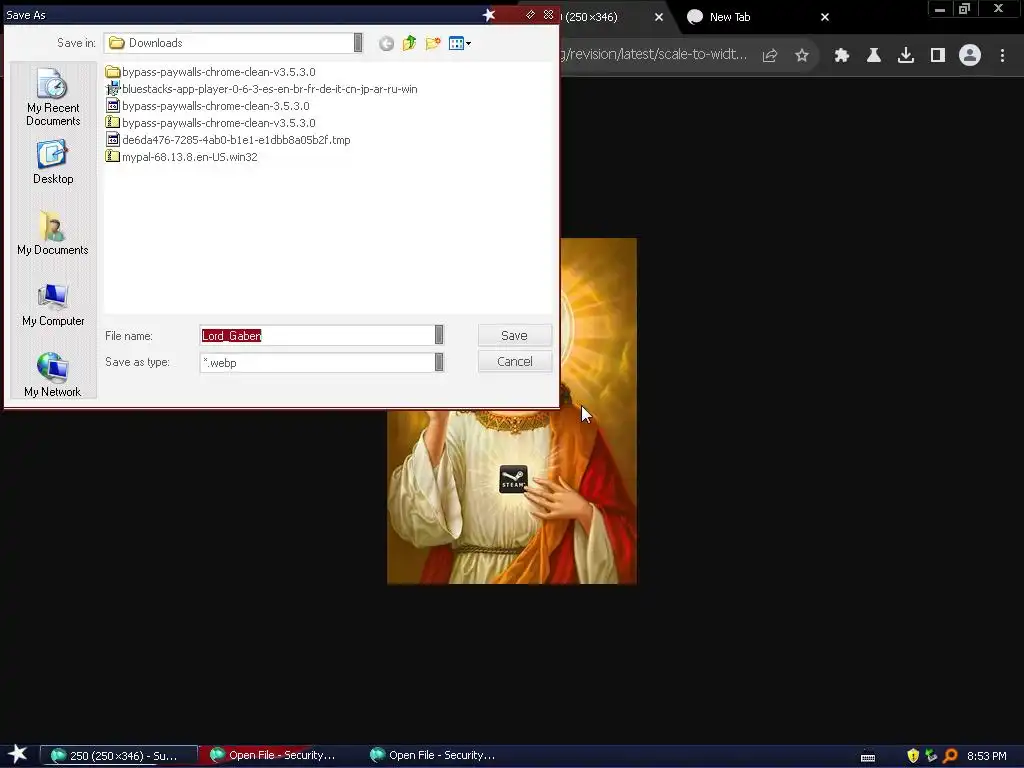Bookmark this page with star icon
The height and width of the screenshot is (768, 1024).
coord(802,56)
